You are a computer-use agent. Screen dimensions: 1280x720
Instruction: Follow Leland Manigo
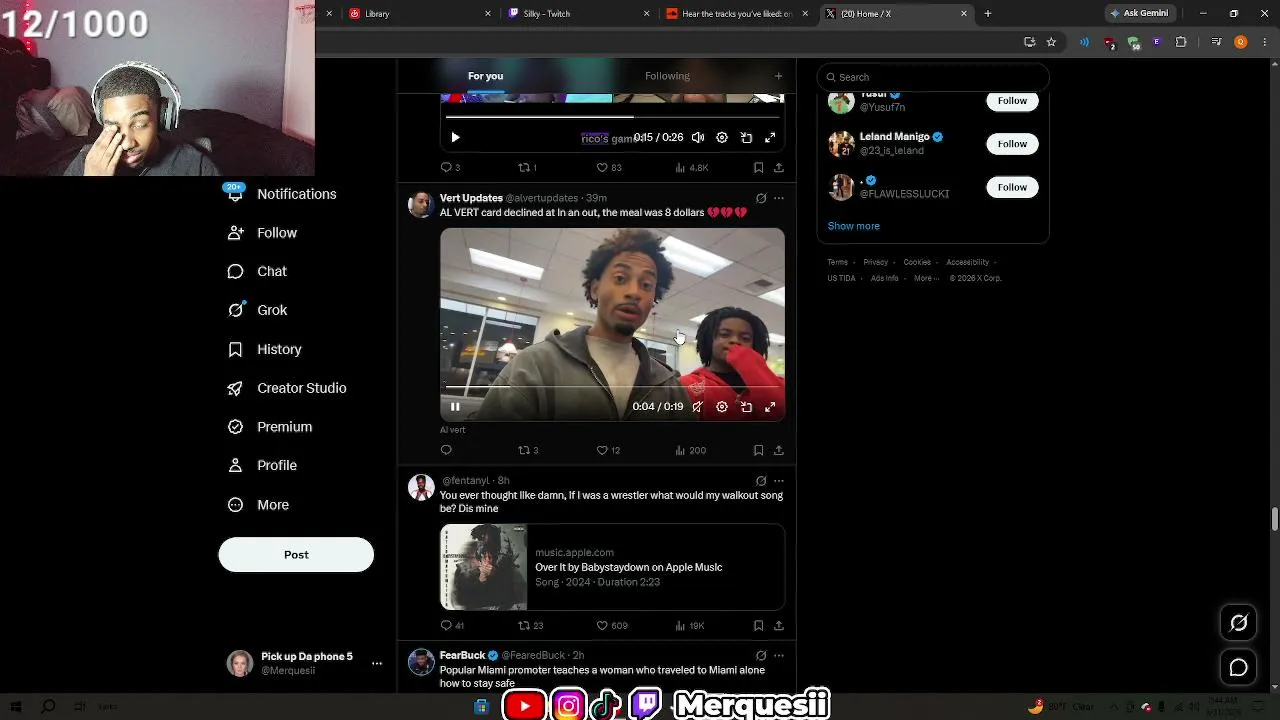(1012, 144)
